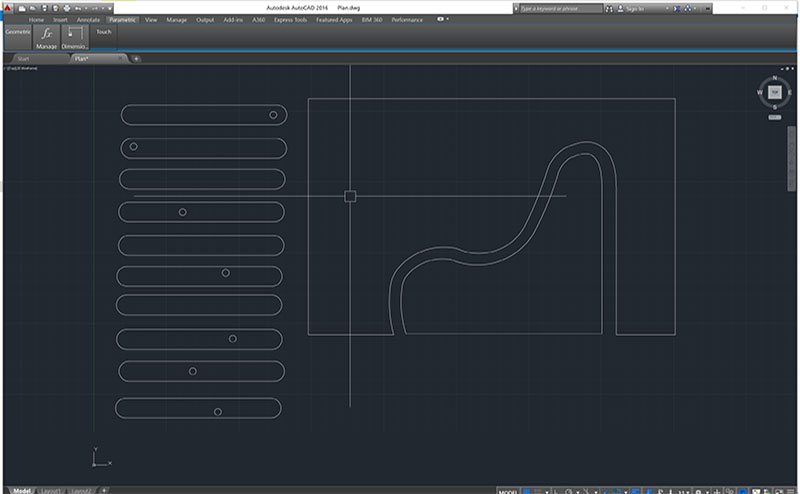Add new layout with plus button
800x494 pixels.
point(104,490)
